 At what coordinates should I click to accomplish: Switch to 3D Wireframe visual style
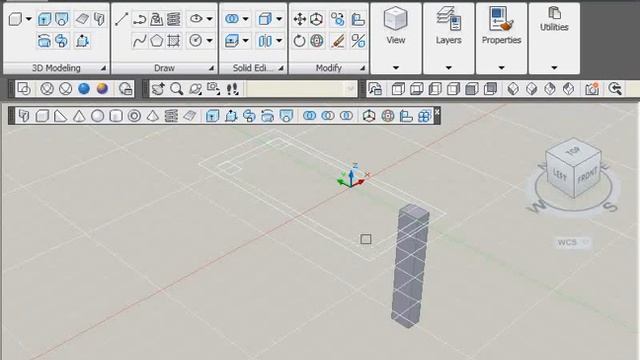[x=47, y=89]
